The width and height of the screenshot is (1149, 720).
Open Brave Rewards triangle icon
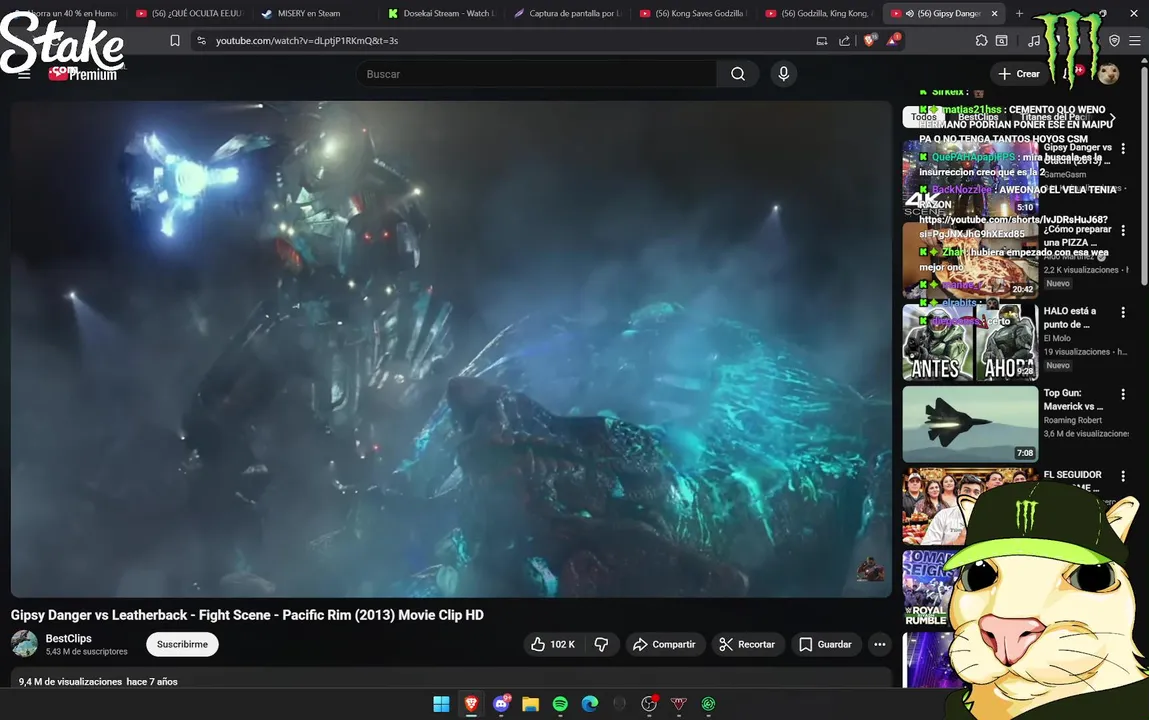[x=893, y=40]
